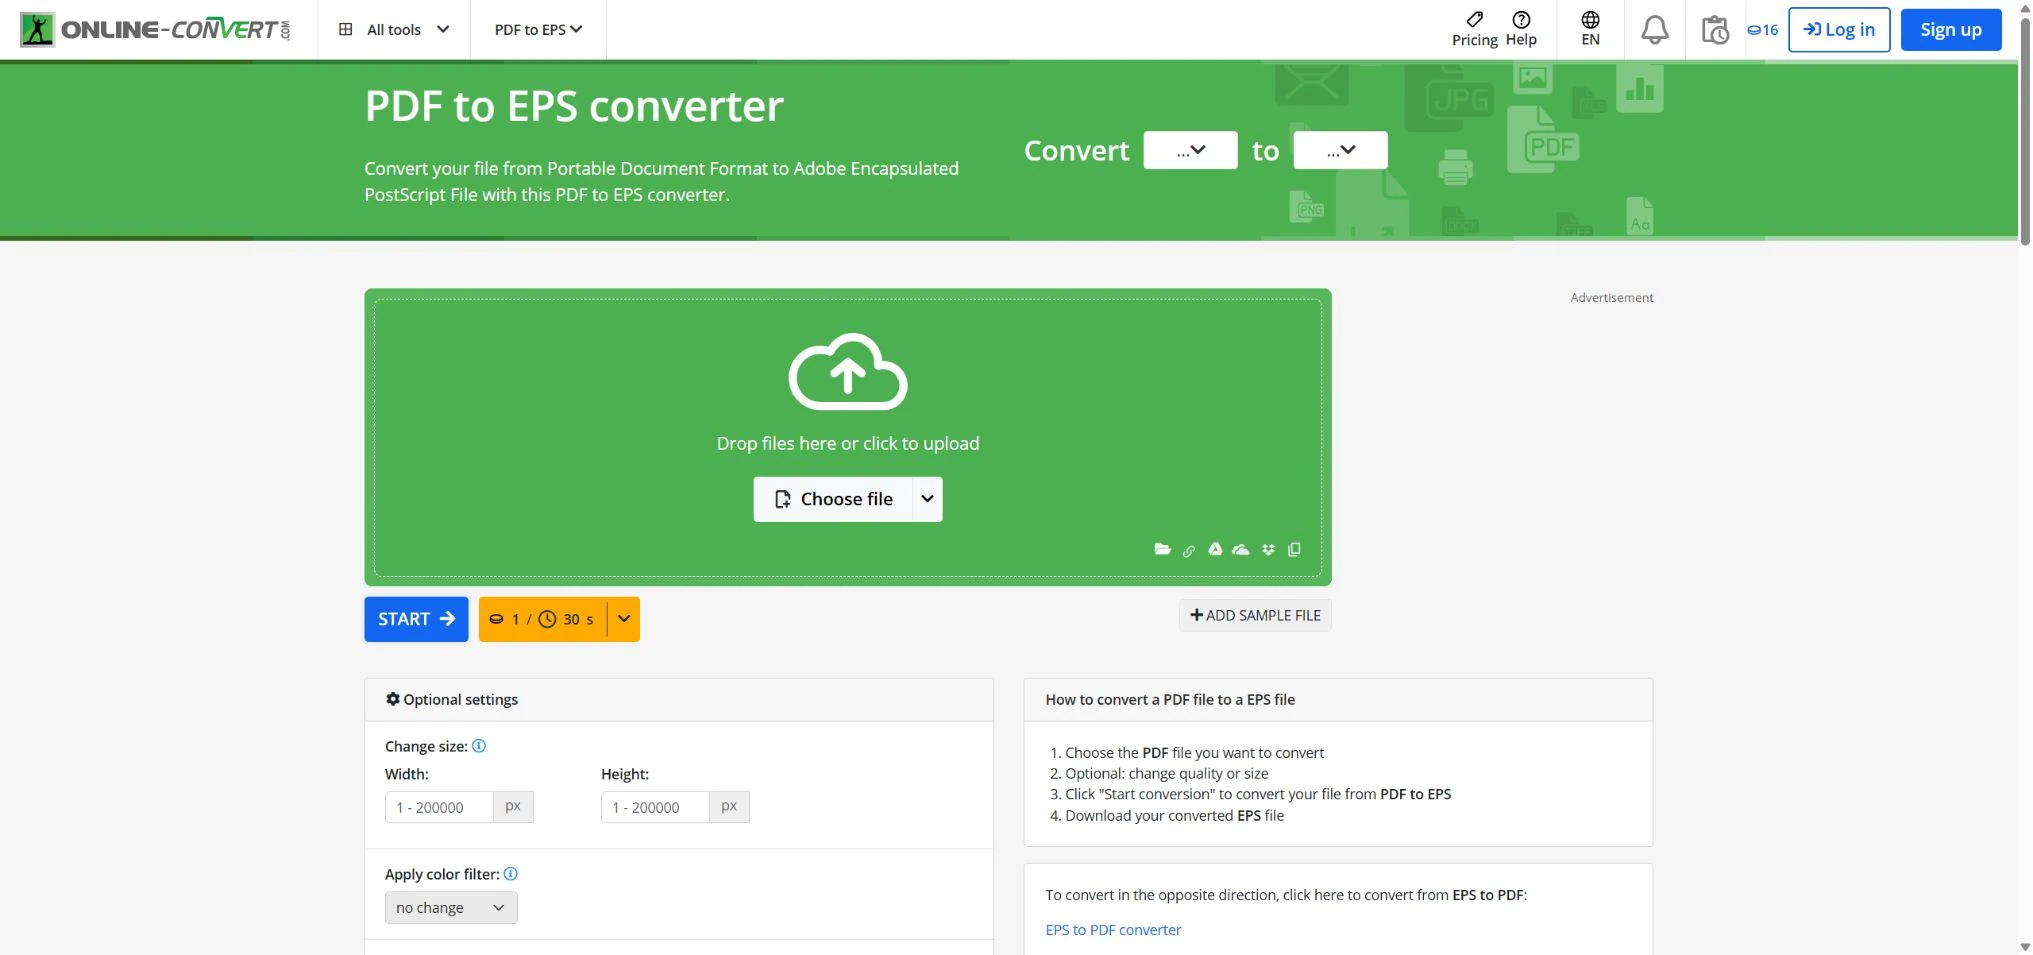
Task: Check the 16 credits counter
Action: tap(1763, 30)
